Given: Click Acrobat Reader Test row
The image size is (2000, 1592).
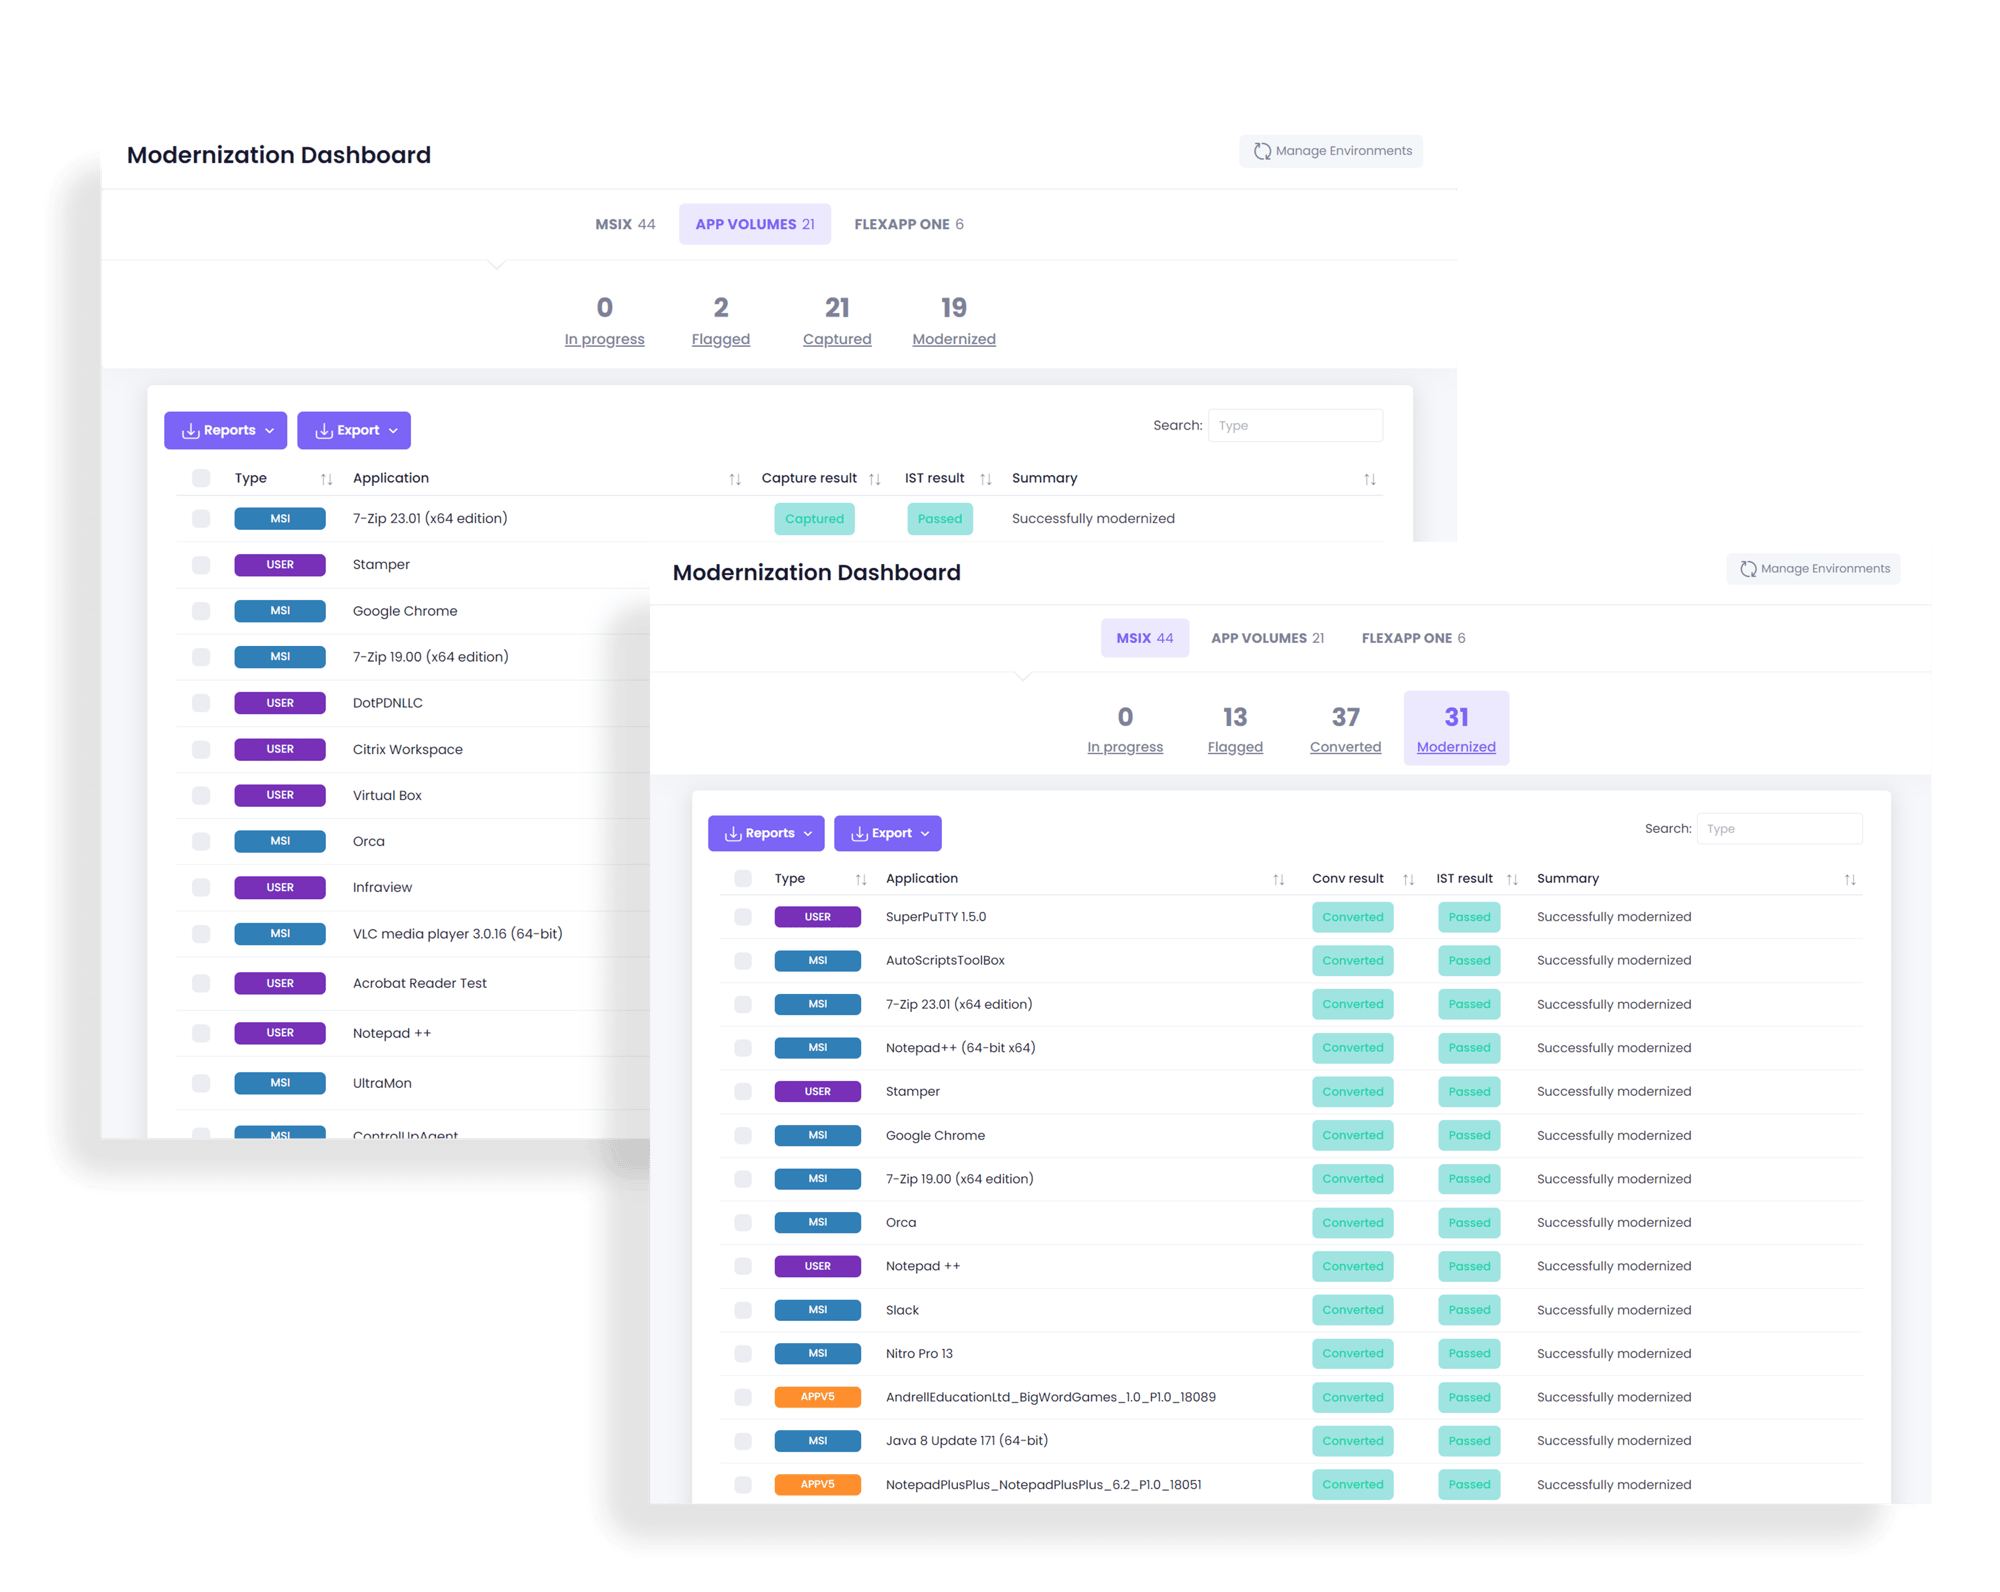Looking at the screenshot, I should pos(419,983).
